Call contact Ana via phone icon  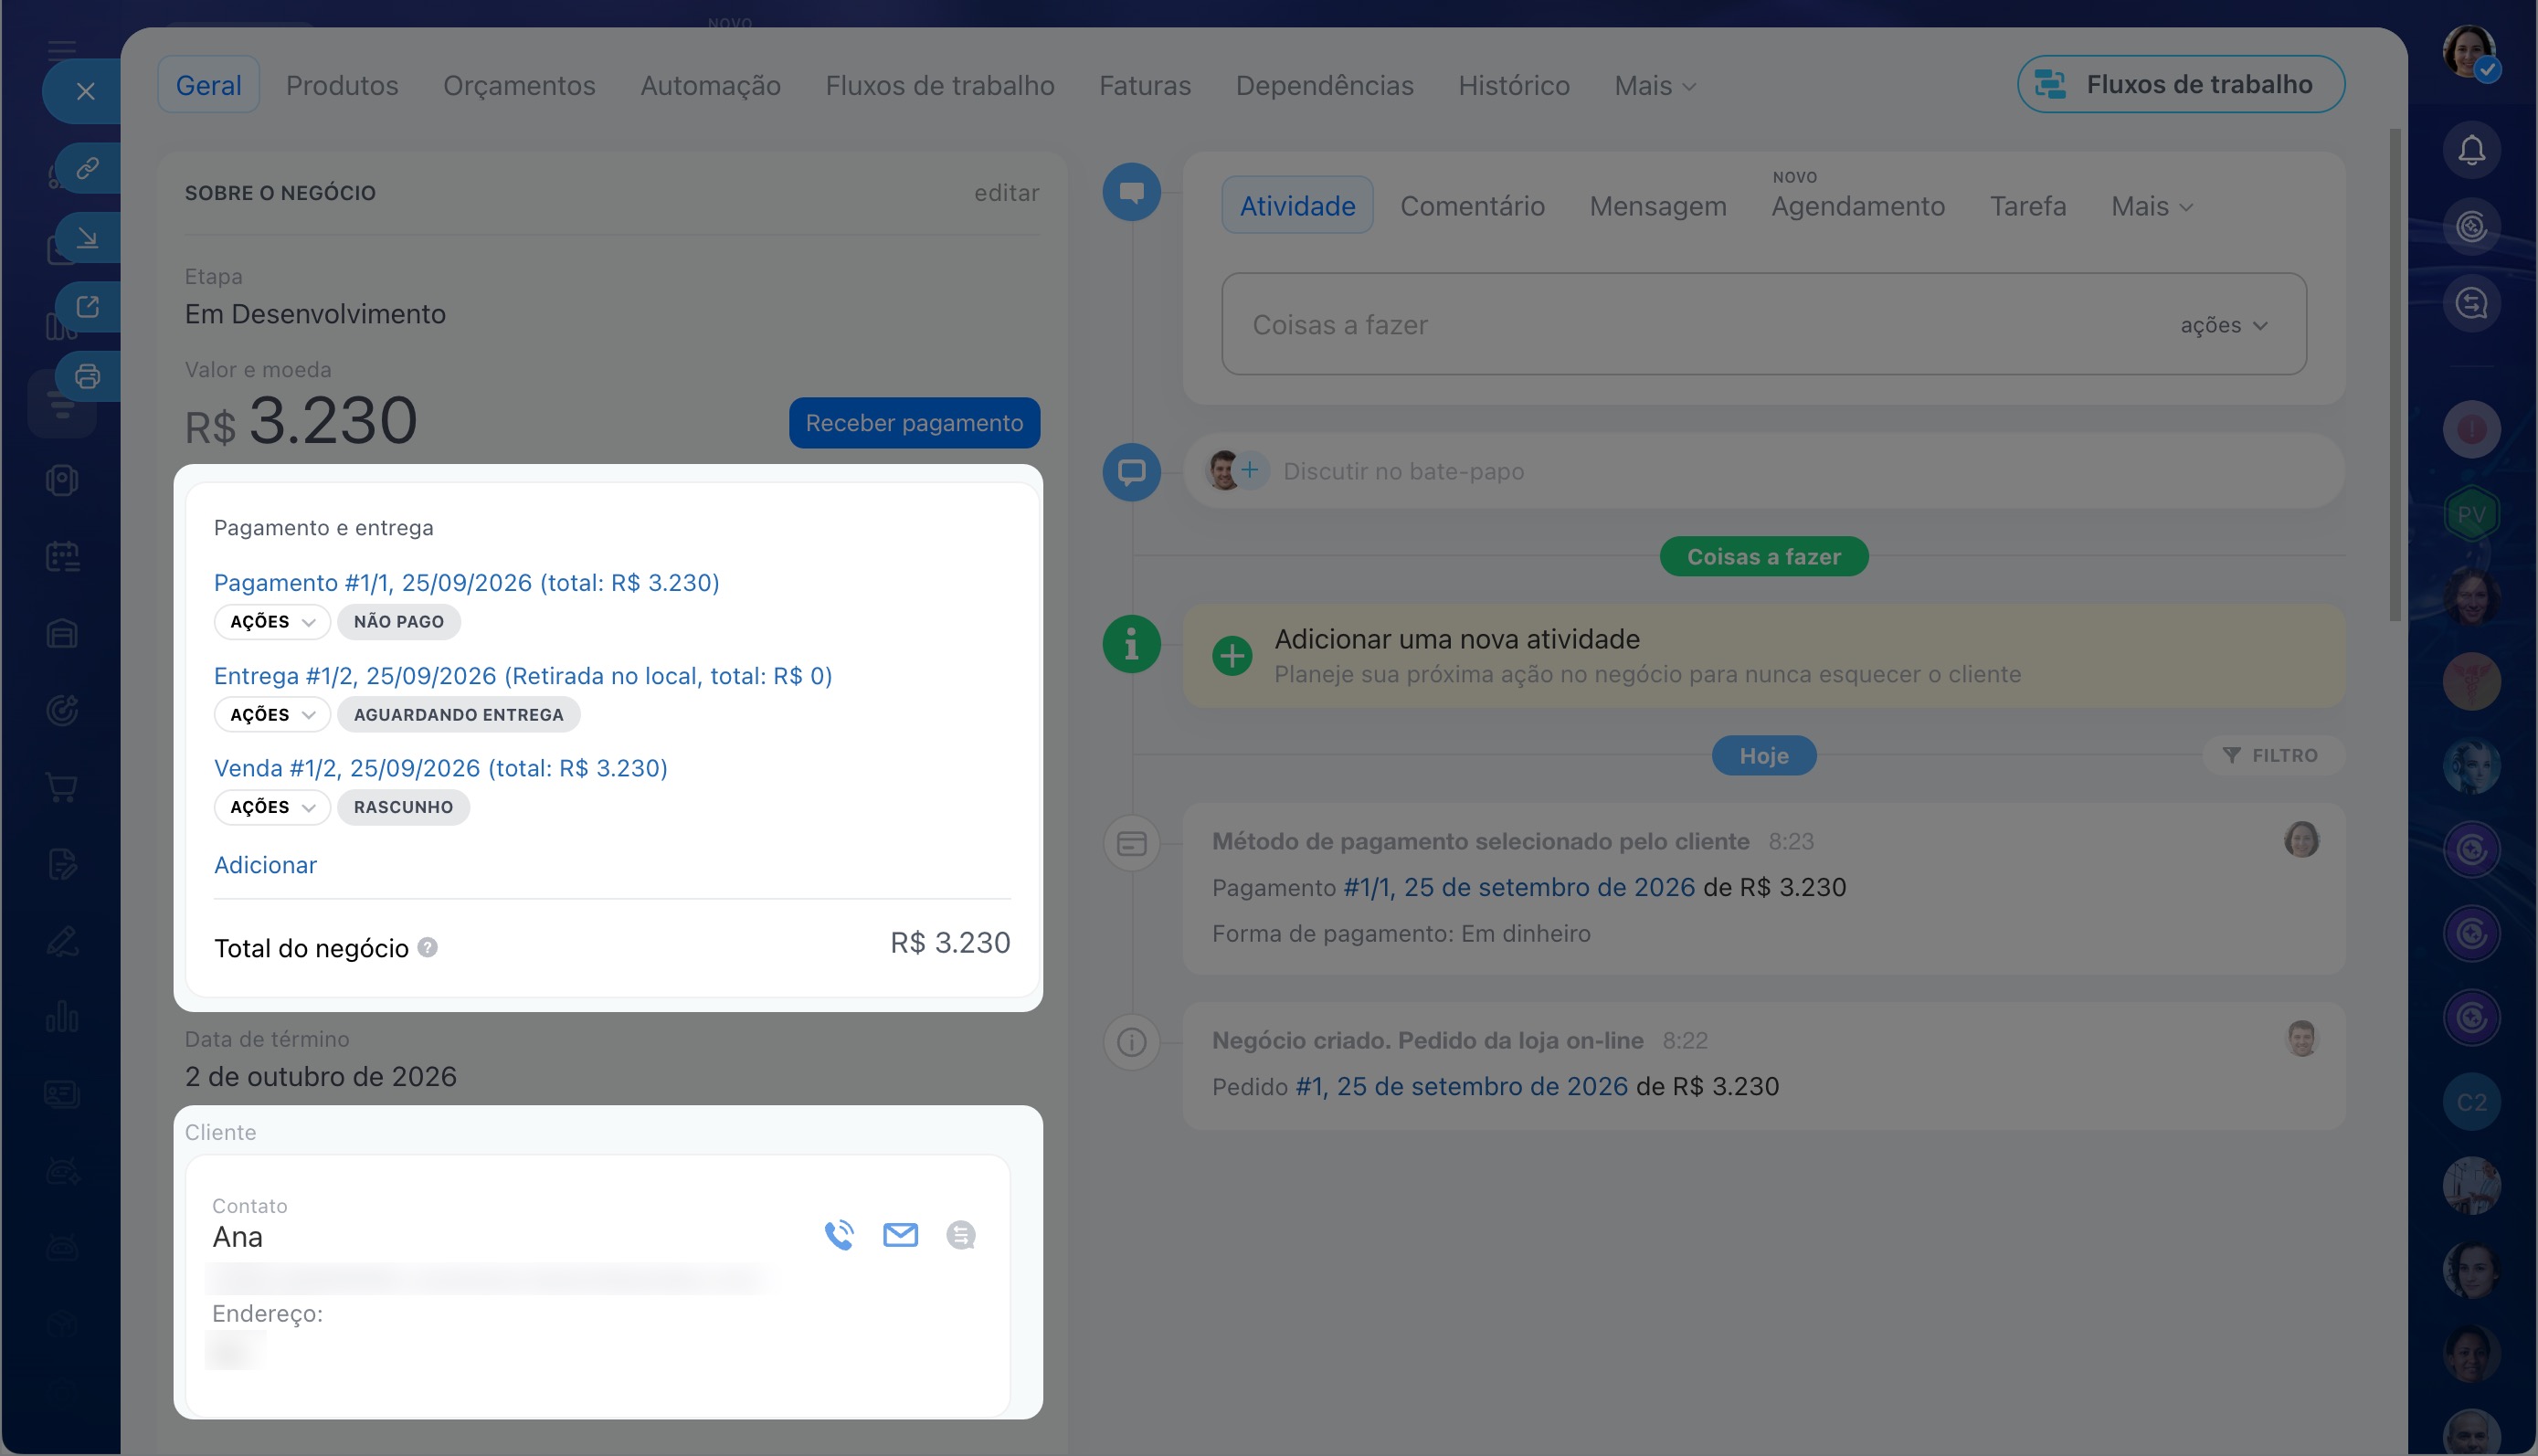[839, 1235]
